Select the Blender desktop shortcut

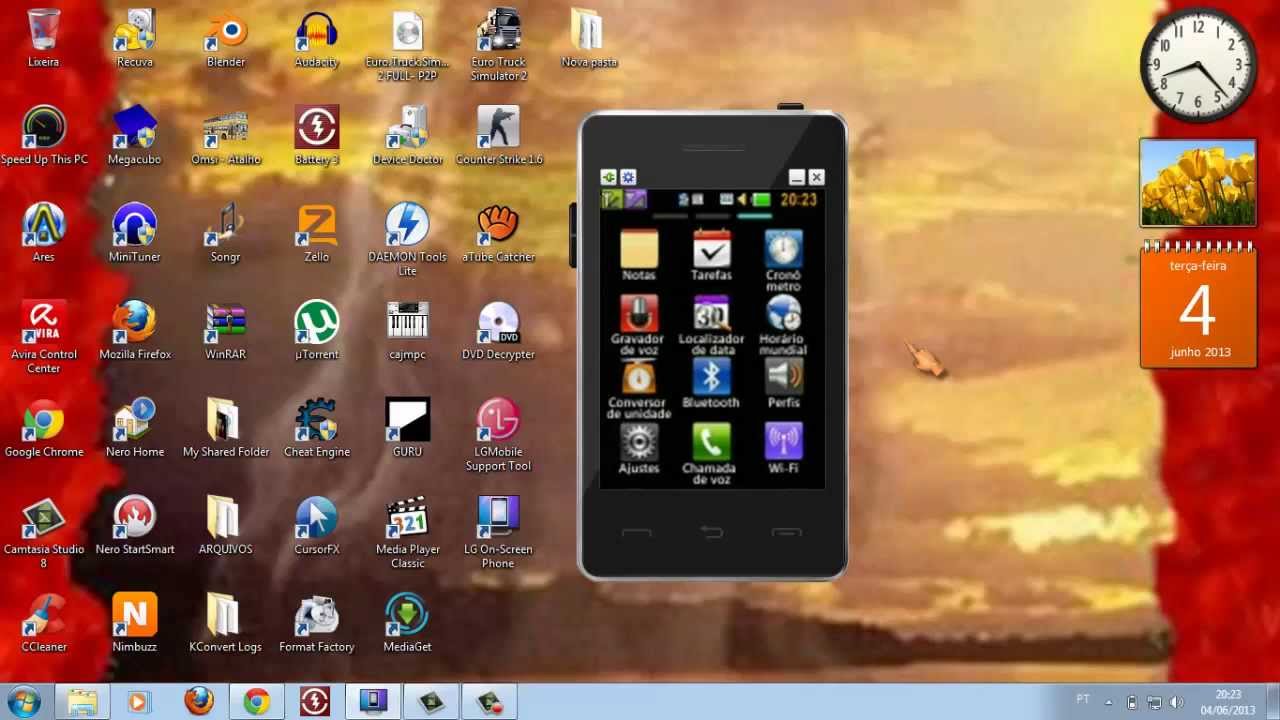pyautogui.click(x=226, y=38)
